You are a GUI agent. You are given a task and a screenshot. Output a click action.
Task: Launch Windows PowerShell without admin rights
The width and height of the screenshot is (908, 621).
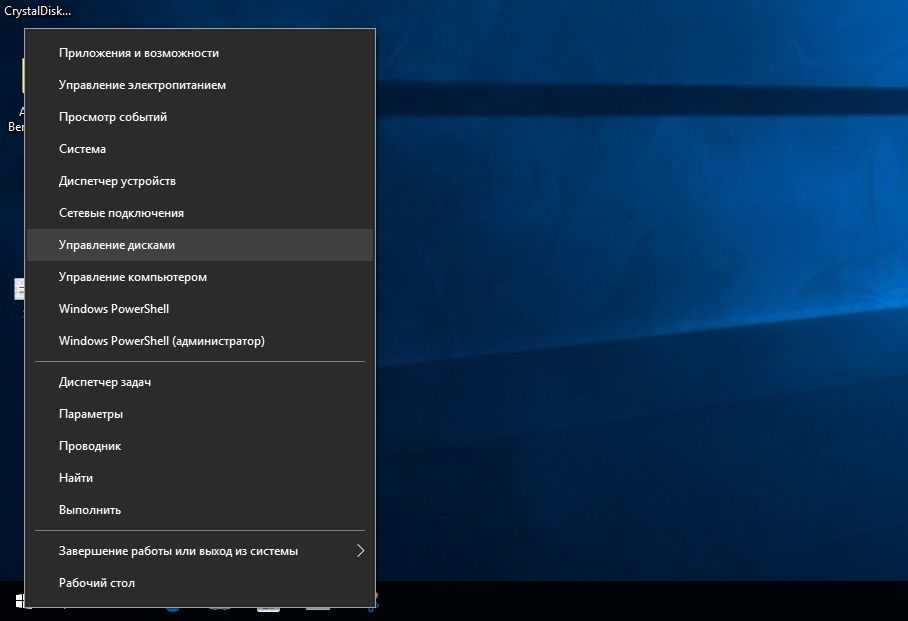(114, 309)
